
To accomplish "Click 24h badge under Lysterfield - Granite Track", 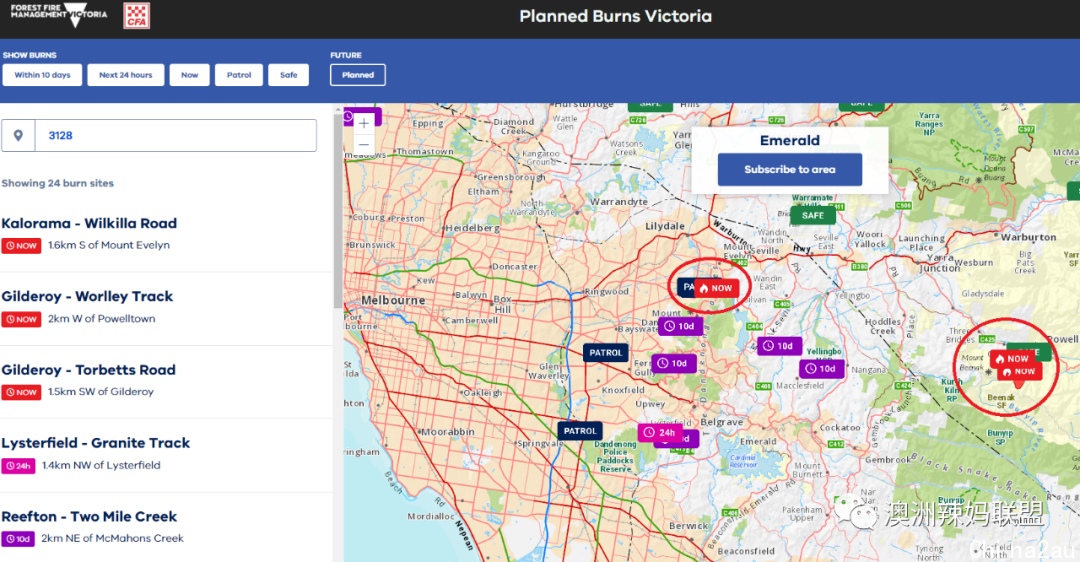I will tap(18, 466).
